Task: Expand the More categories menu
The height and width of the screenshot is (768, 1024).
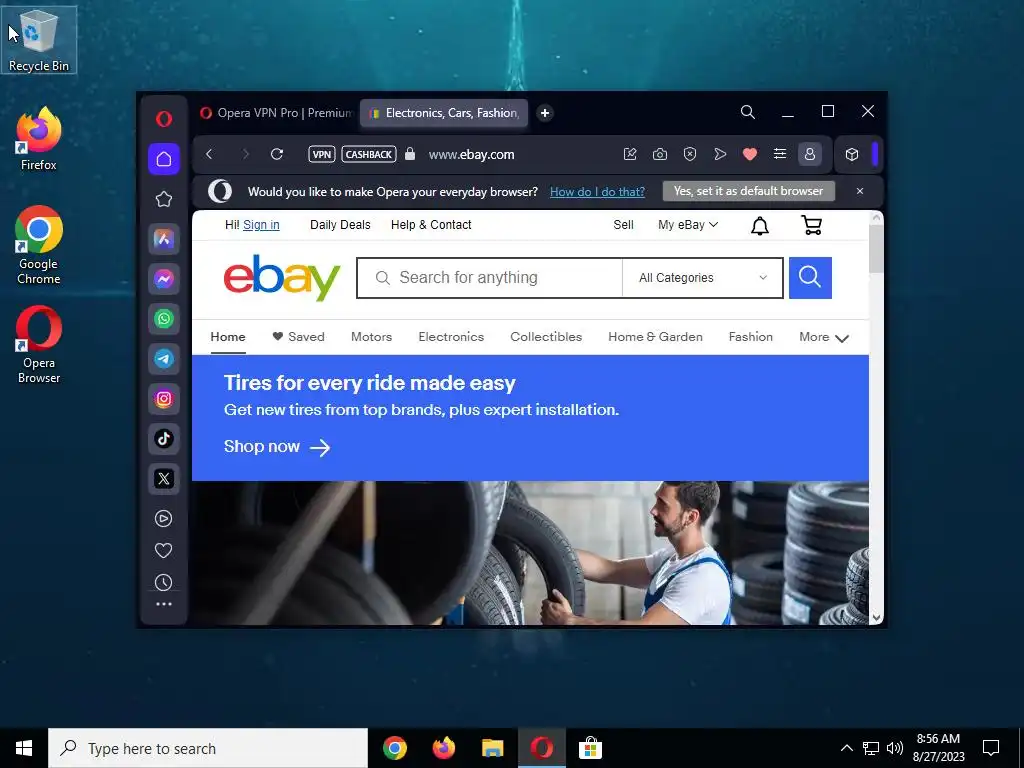Action: pyautogui.click(x=824, y=337)
